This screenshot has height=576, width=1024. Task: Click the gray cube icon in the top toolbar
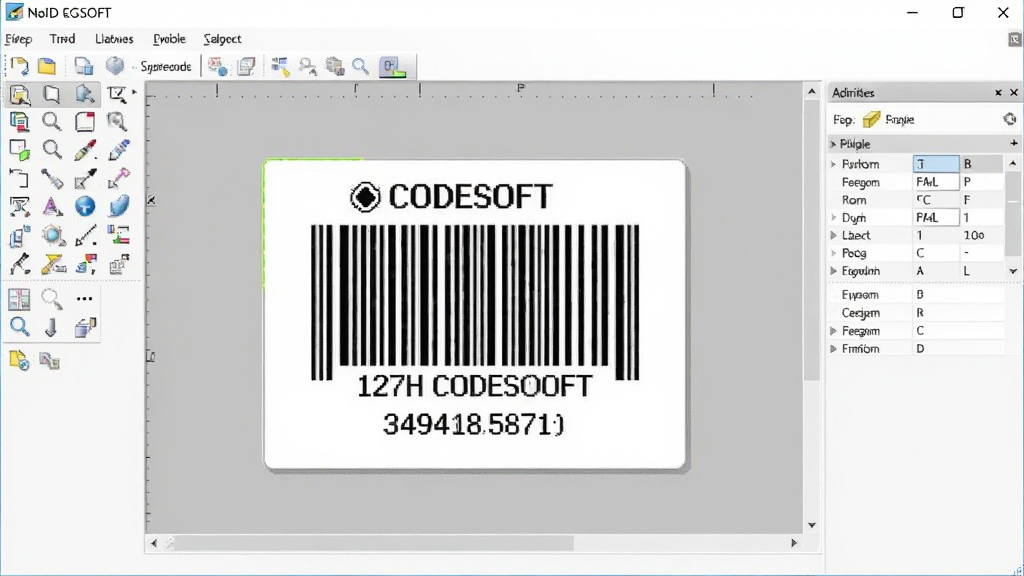point(115,66)
